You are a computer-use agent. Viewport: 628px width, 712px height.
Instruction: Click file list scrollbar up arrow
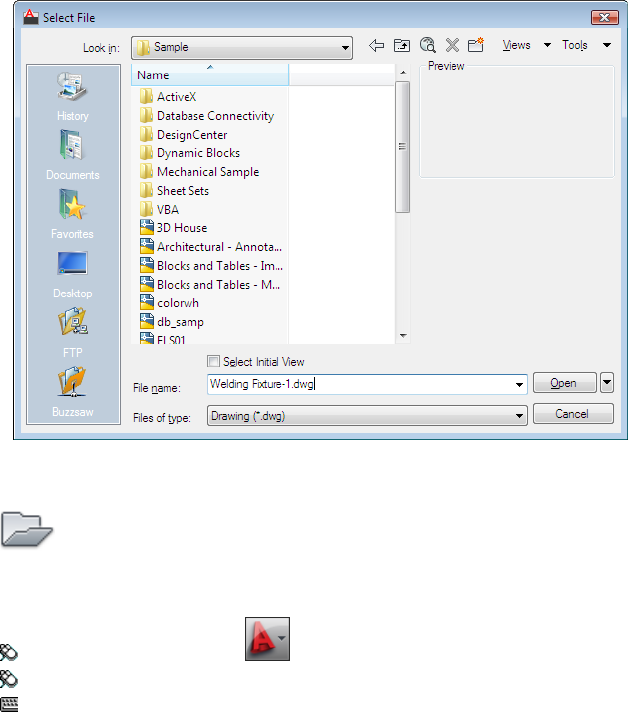403,72
